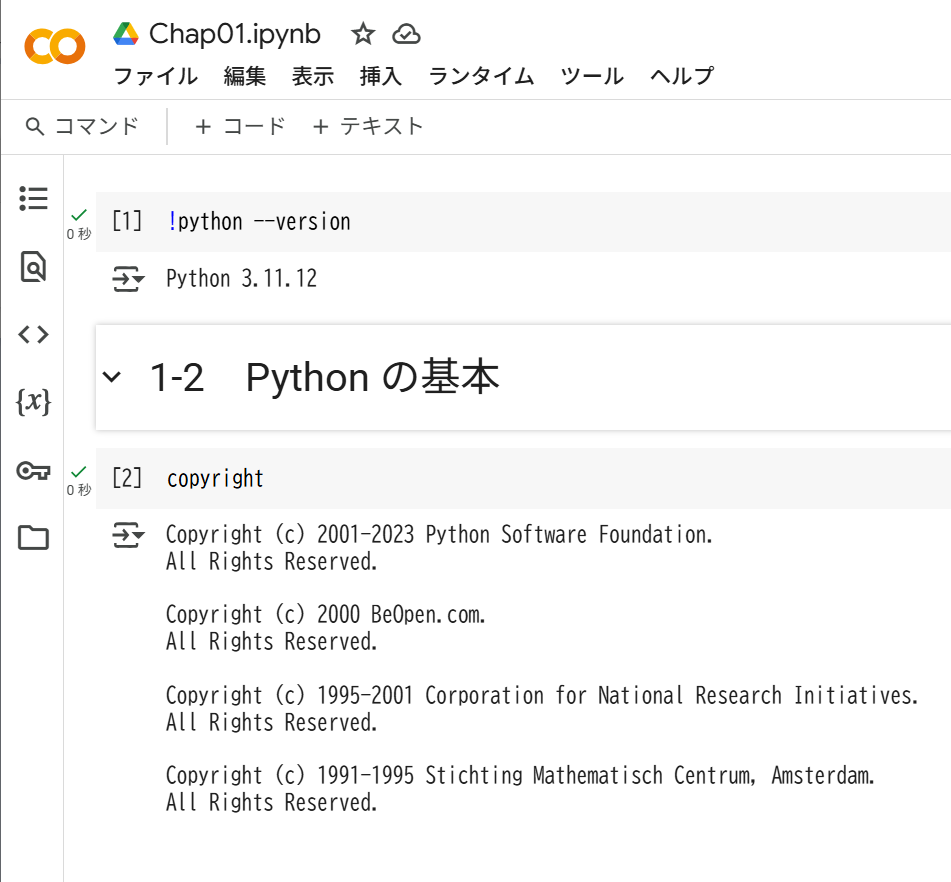This screenshot has width=951, height=882.
Task: Collapse the 1-2 Python の基本 section
Action: pyautogui.click(x=113, y=377)
